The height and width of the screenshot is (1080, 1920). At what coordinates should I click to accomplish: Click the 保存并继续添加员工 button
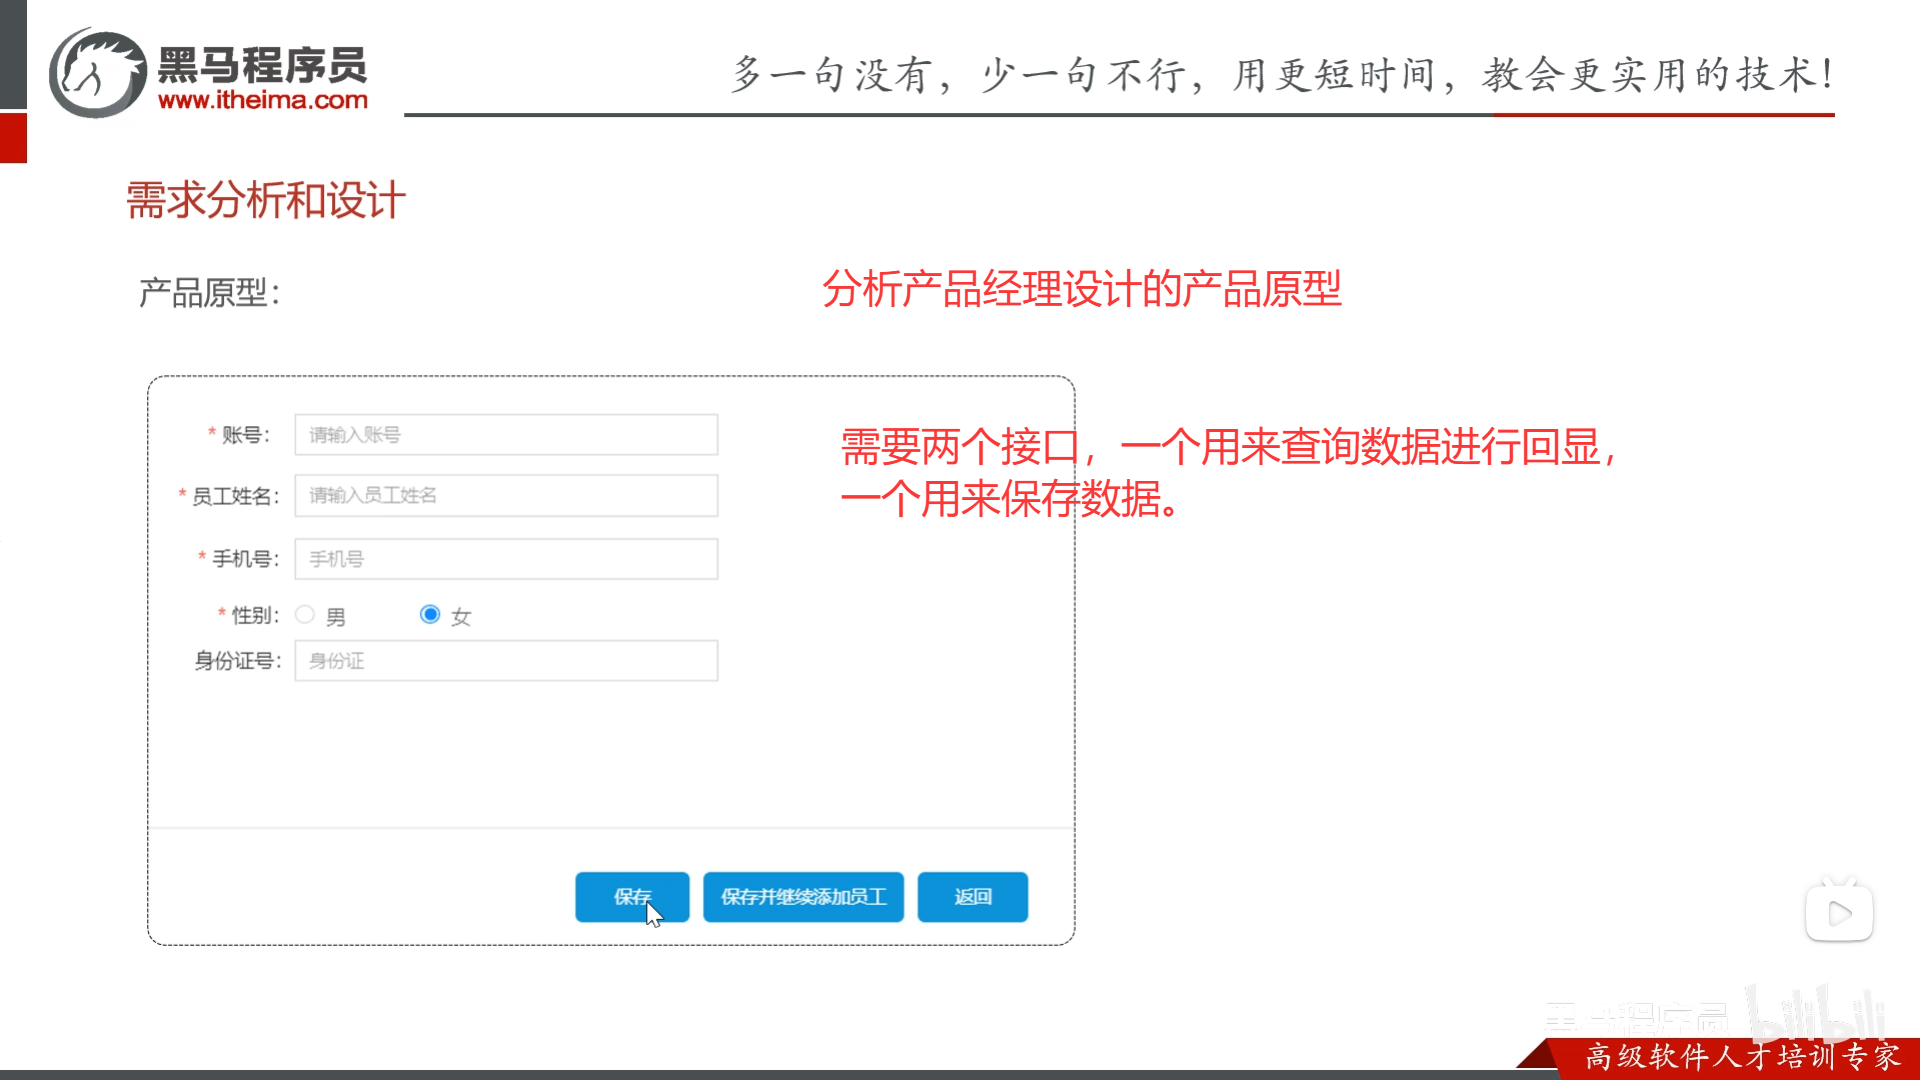[x=803, y=897]
